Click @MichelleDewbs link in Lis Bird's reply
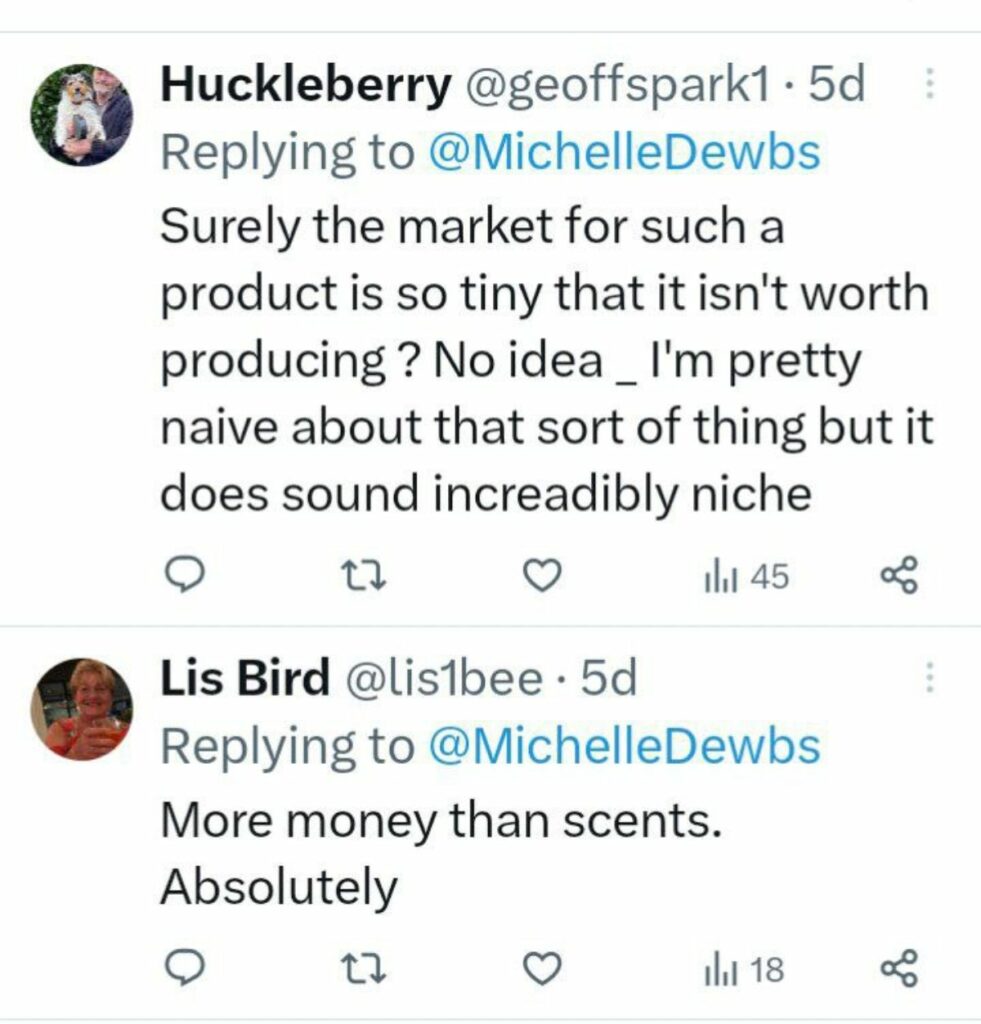 [624, 746]
